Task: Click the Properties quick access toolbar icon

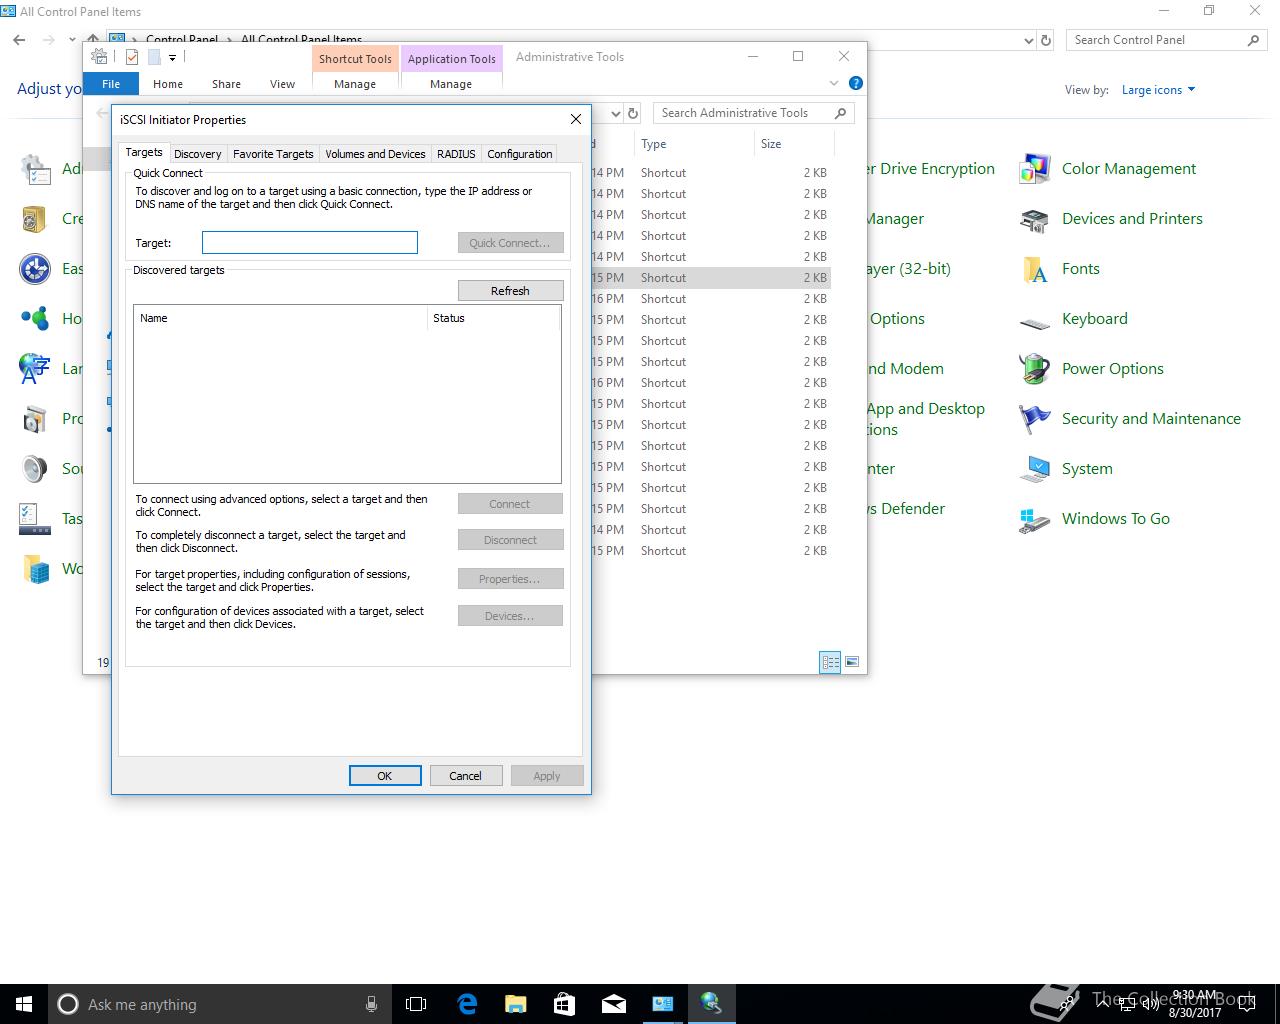Action: 131,57
